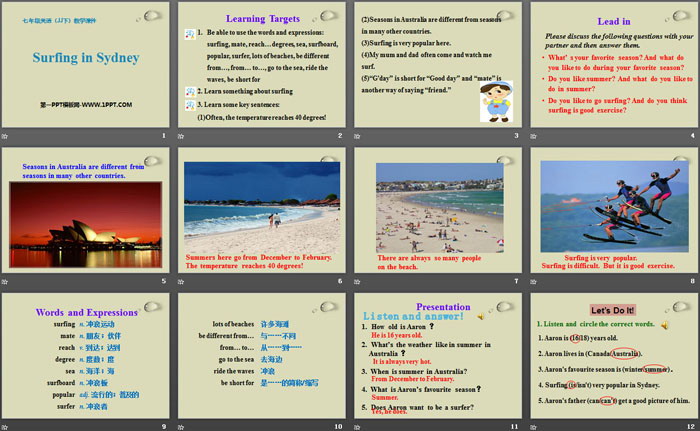Click the speaker audio icon on Presentation slide

pos(483,316)
